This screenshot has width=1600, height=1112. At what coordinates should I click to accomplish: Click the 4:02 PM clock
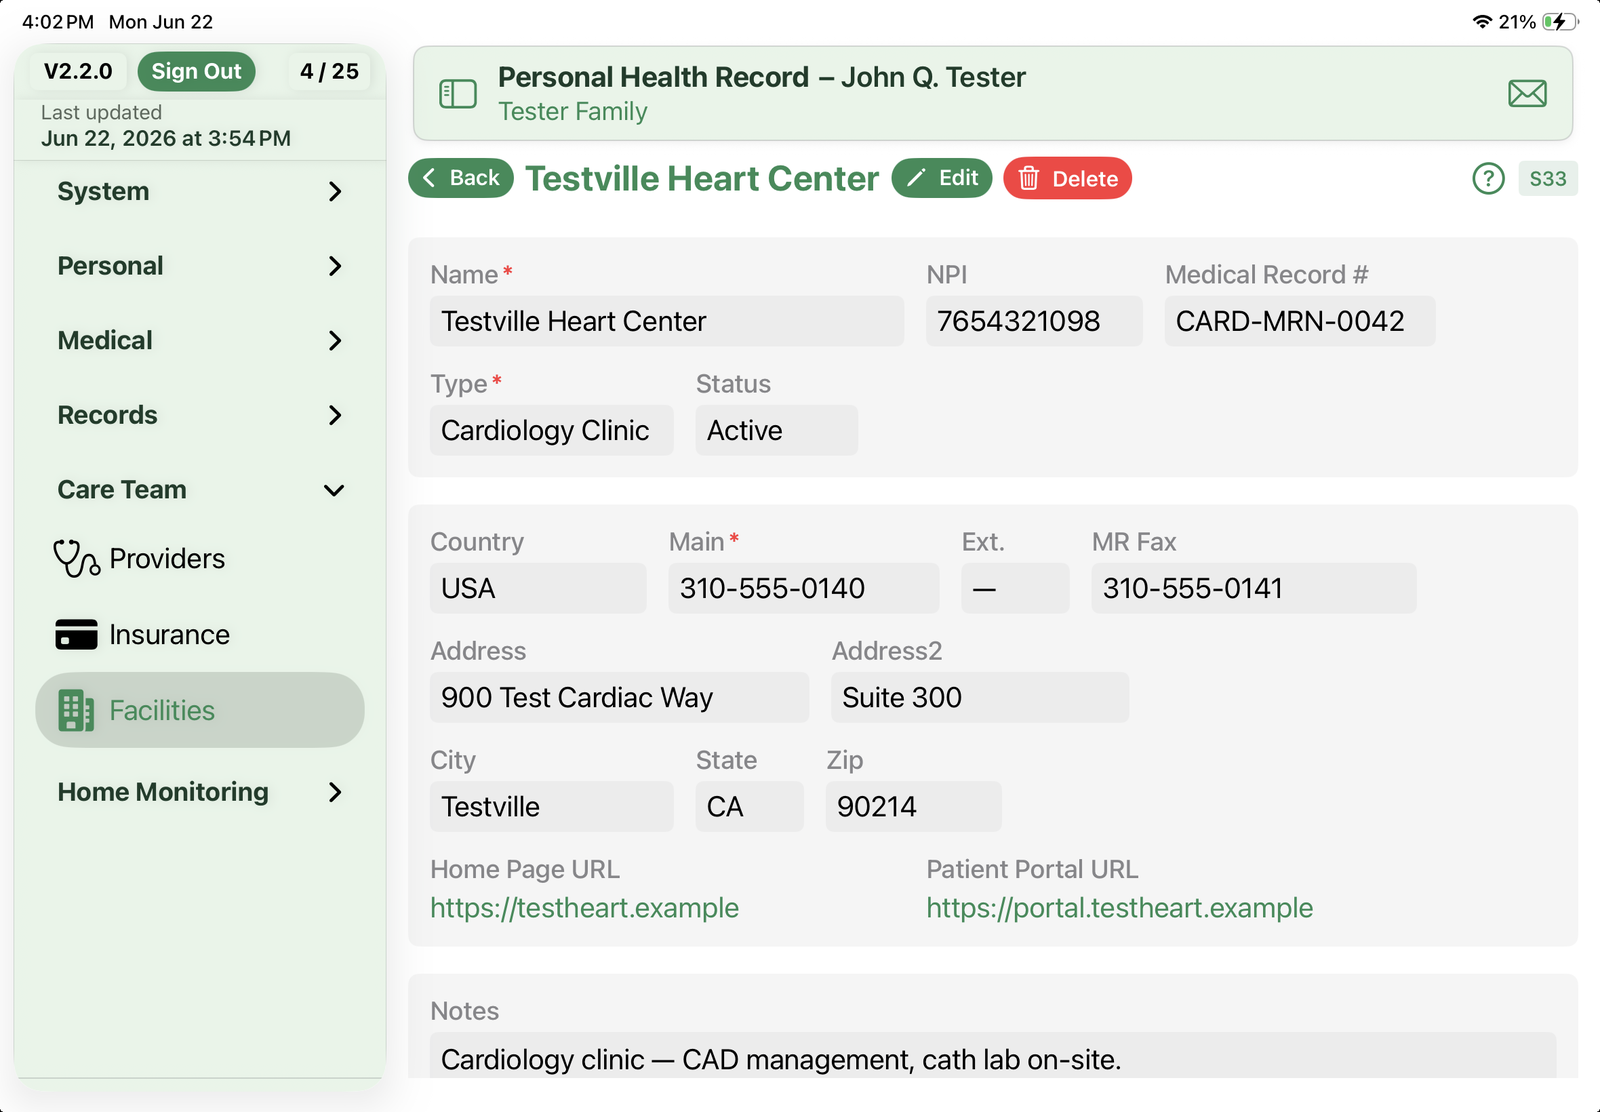point(58,22)
